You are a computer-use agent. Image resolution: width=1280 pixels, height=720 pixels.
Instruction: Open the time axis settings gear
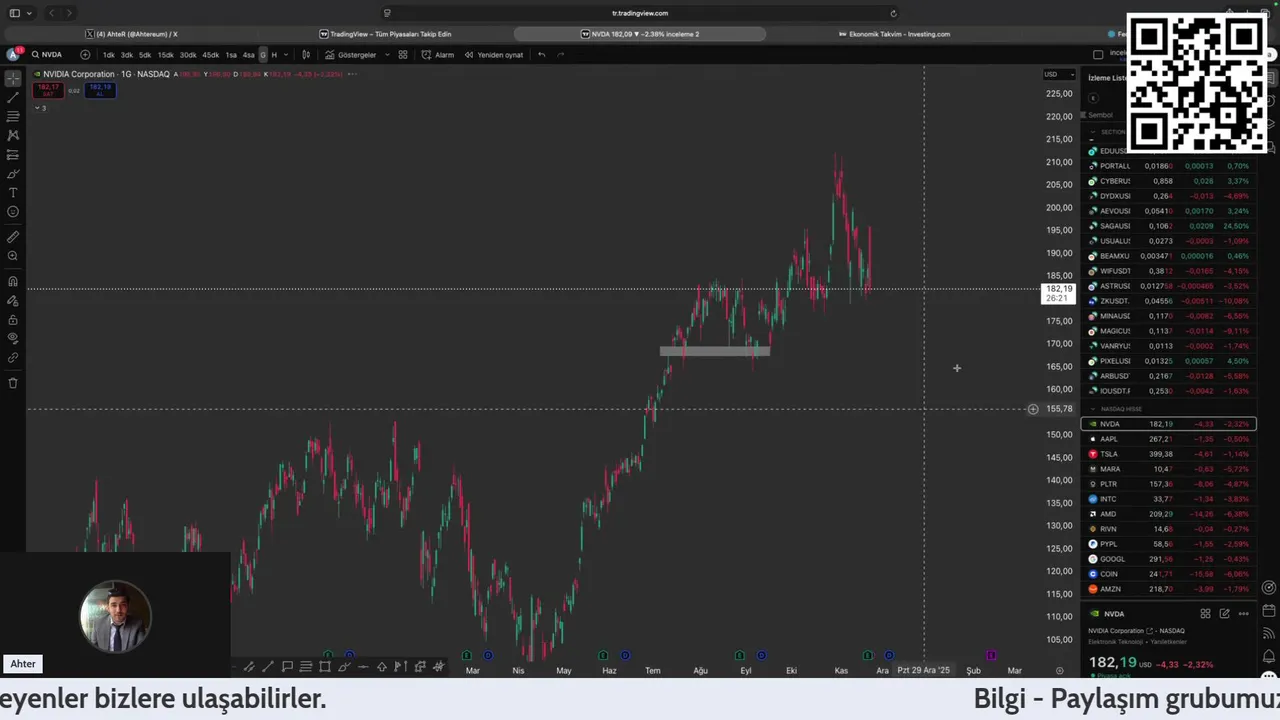point(1059,670)
